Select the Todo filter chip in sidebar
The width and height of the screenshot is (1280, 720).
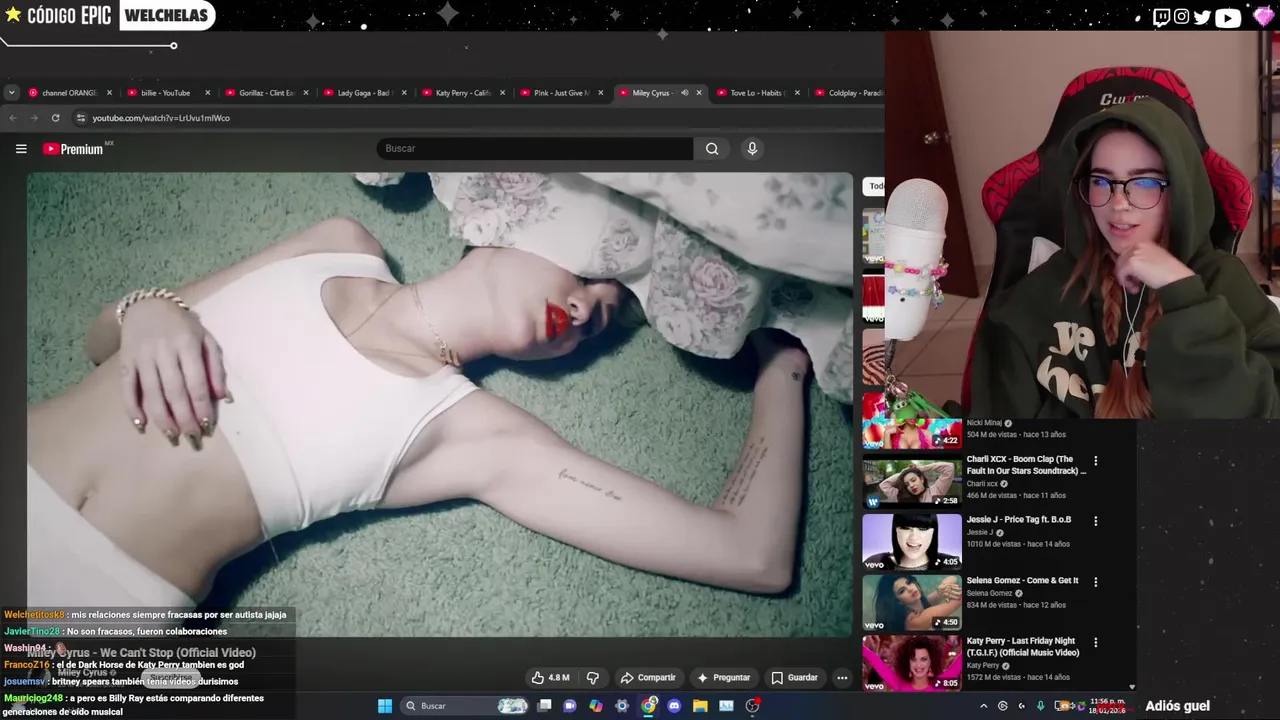click(874, 186)
